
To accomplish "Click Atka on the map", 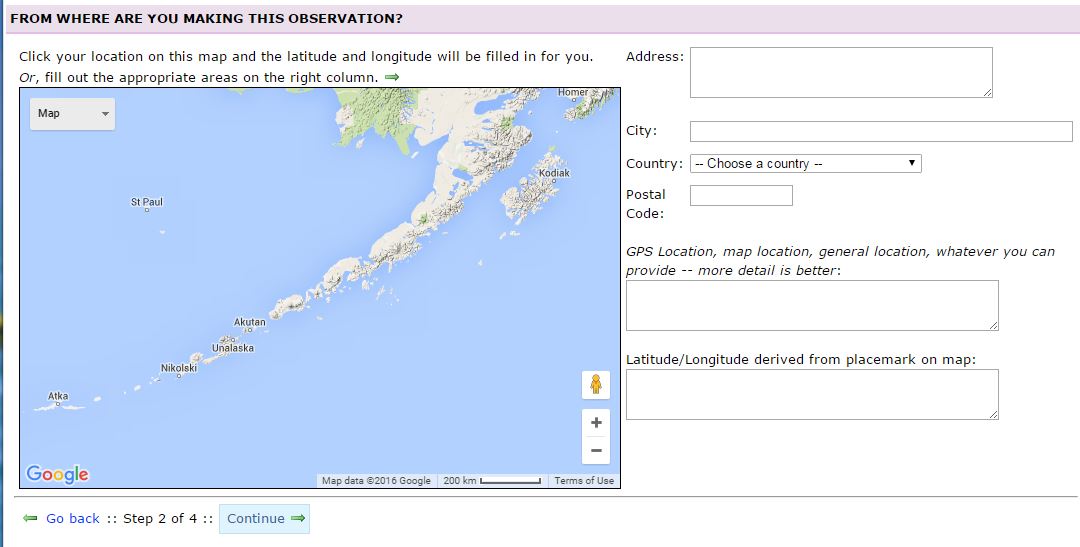I will tap(58, 397).
